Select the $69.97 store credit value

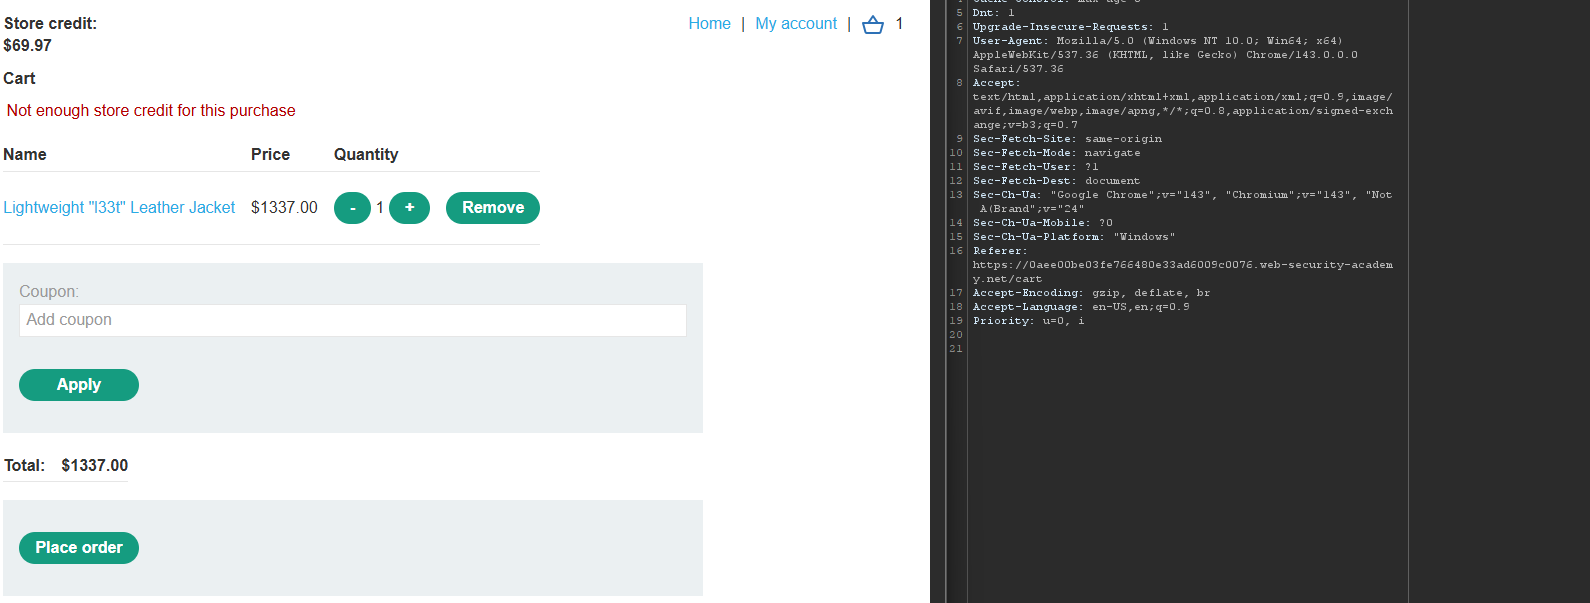pyautogui.click(x=28, y=46)
